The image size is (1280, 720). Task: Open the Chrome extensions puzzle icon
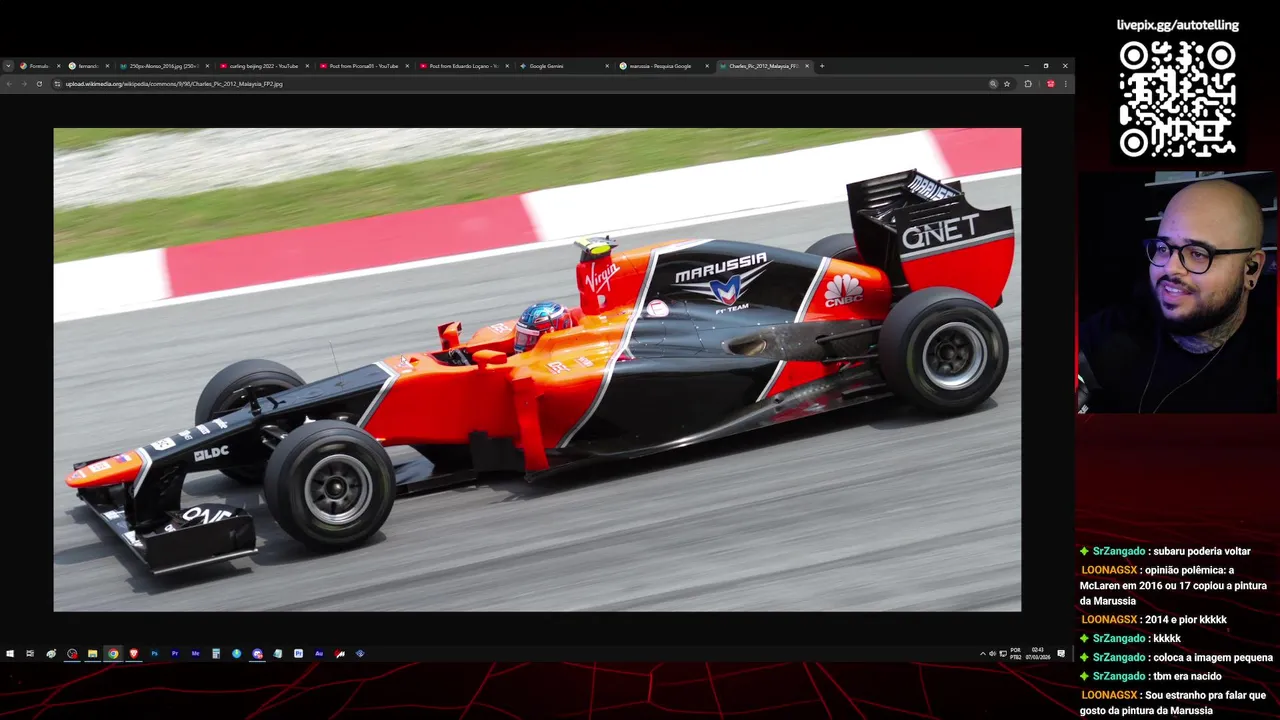1028,84
